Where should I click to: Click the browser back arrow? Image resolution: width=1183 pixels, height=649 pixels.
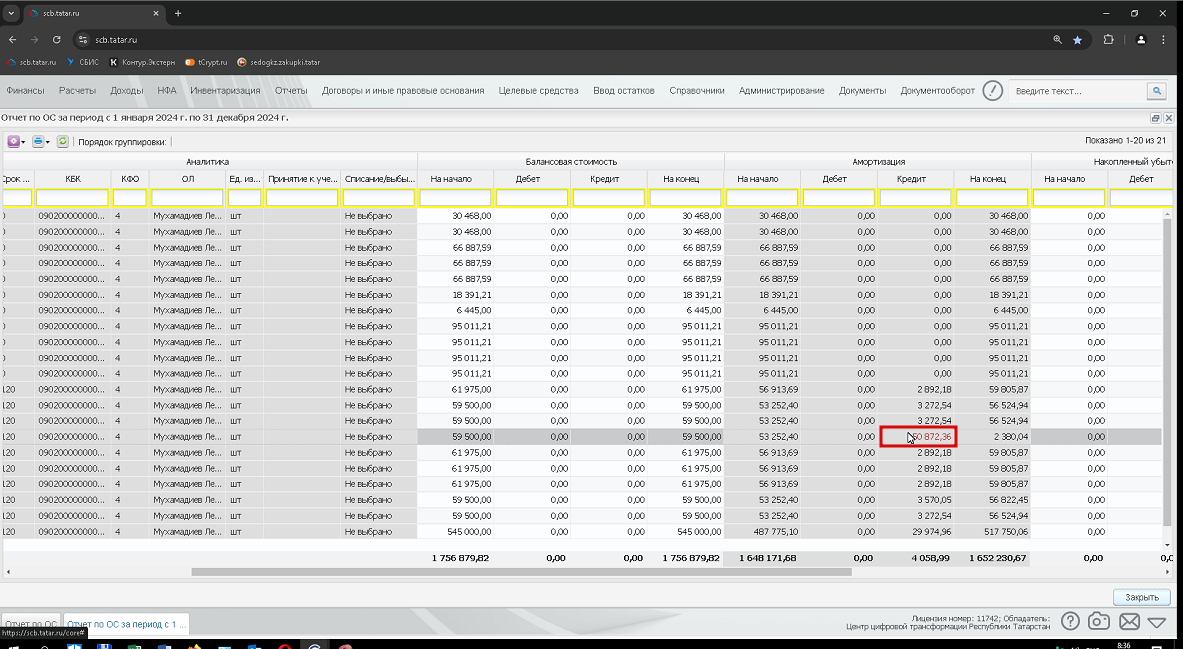coord(13,40)
